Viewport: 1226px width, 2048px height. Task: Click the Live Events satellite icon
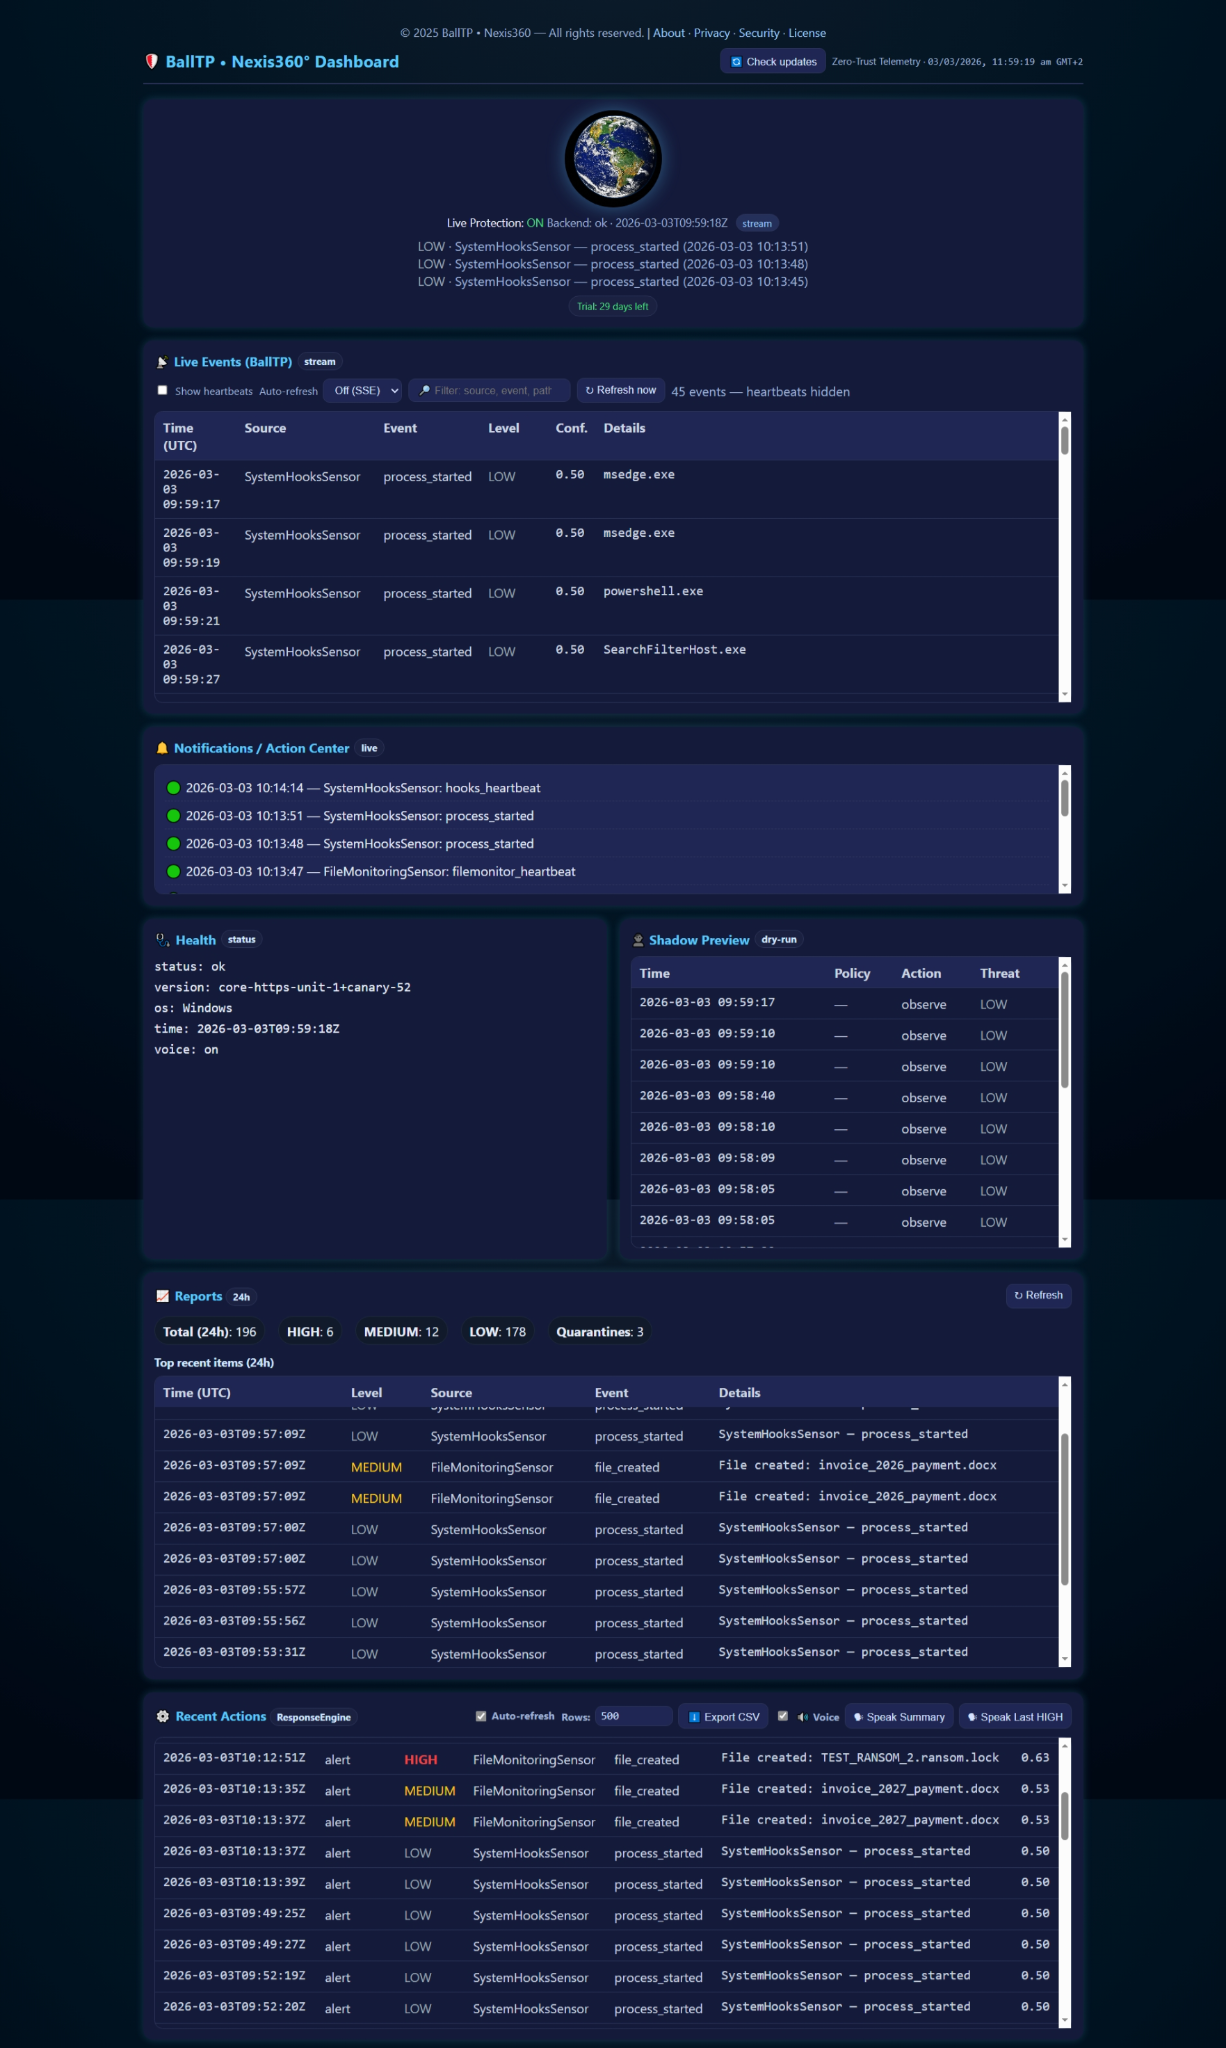(x=162, y=362)
